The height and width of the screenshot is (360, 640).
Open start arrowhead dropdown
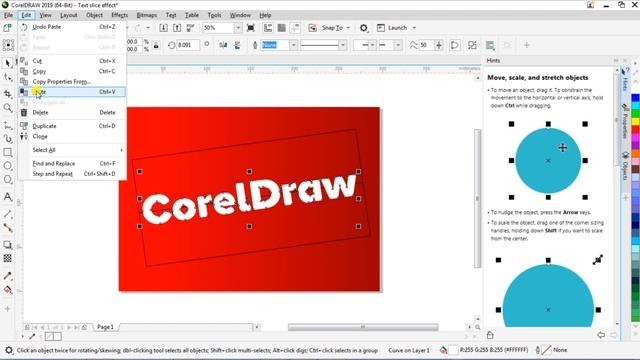[x=372, y=45]
